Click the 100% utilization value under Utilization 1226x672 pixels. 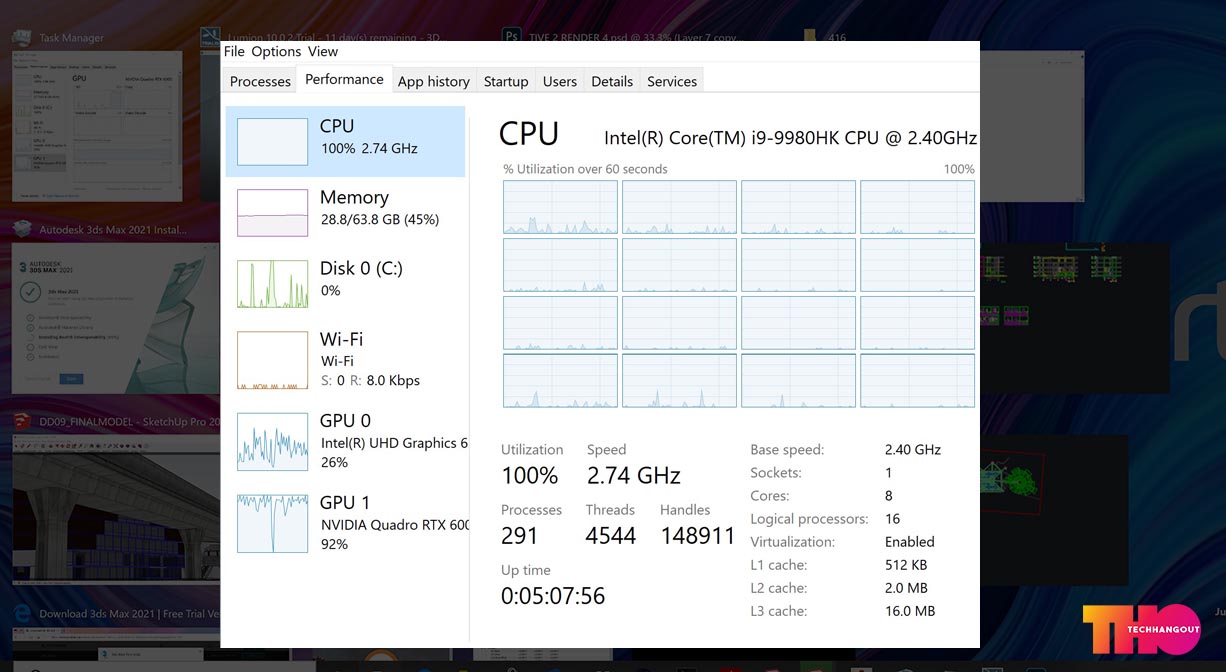(530, 475)
